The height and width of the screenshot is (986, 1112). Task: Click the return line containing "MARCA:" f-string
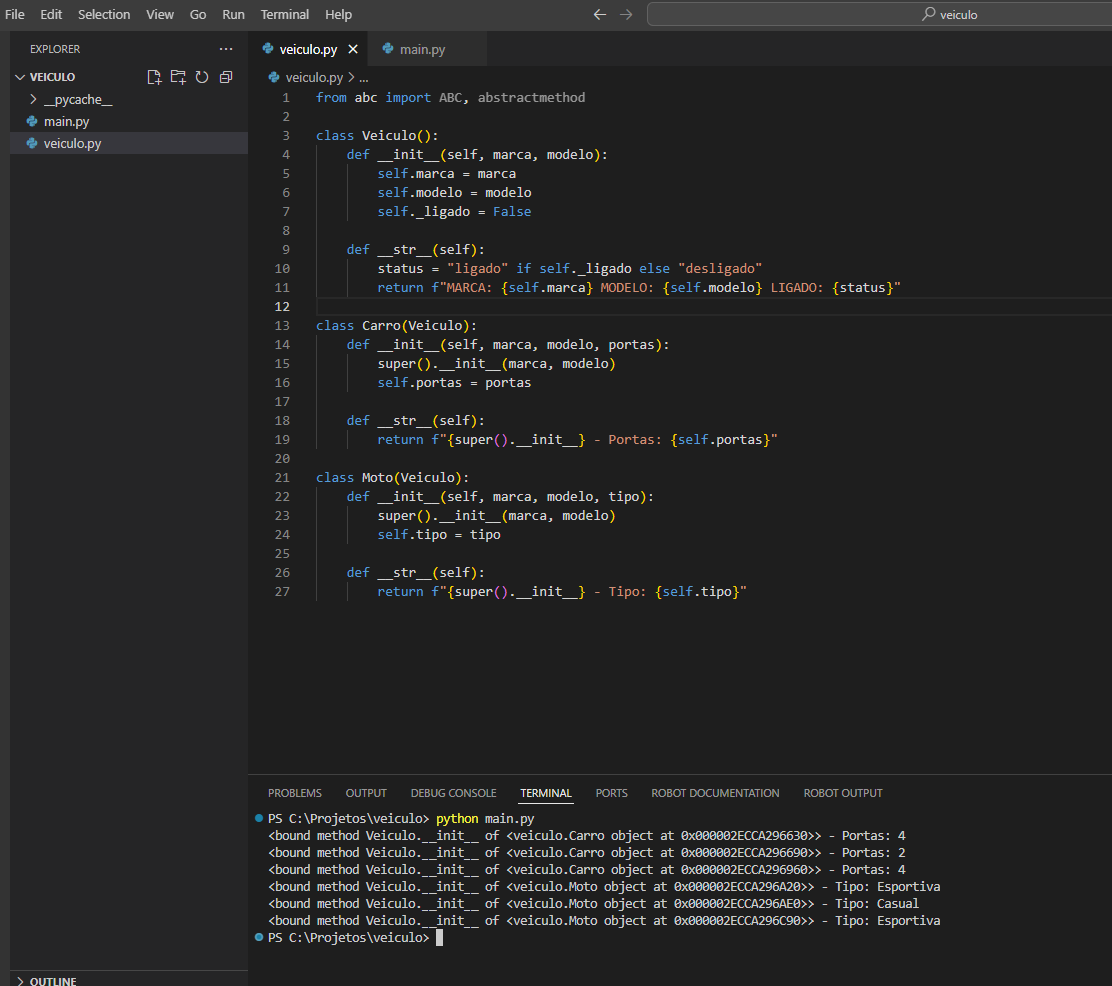click(639, 287)
